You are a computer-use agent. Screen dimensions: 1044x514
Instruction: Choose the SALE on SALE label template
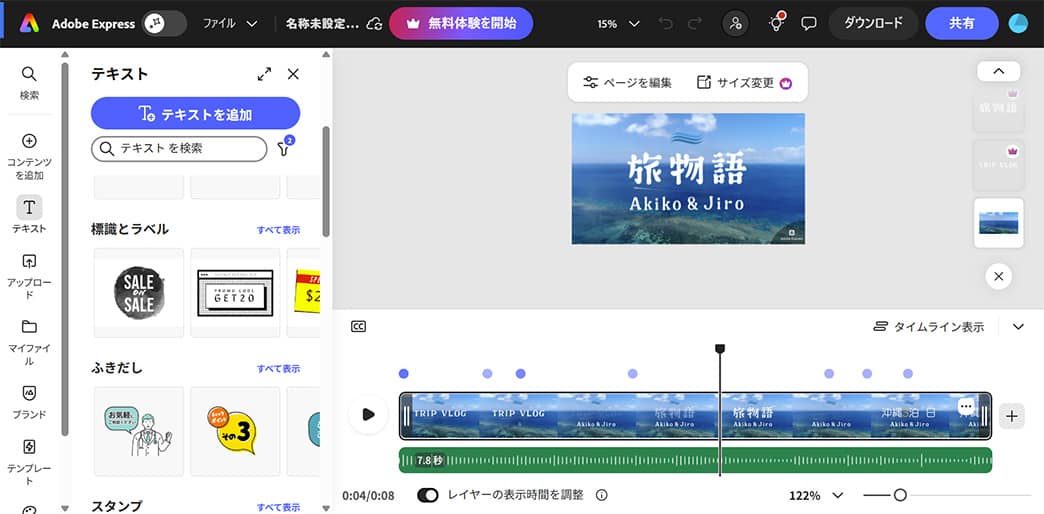point(138,293)
